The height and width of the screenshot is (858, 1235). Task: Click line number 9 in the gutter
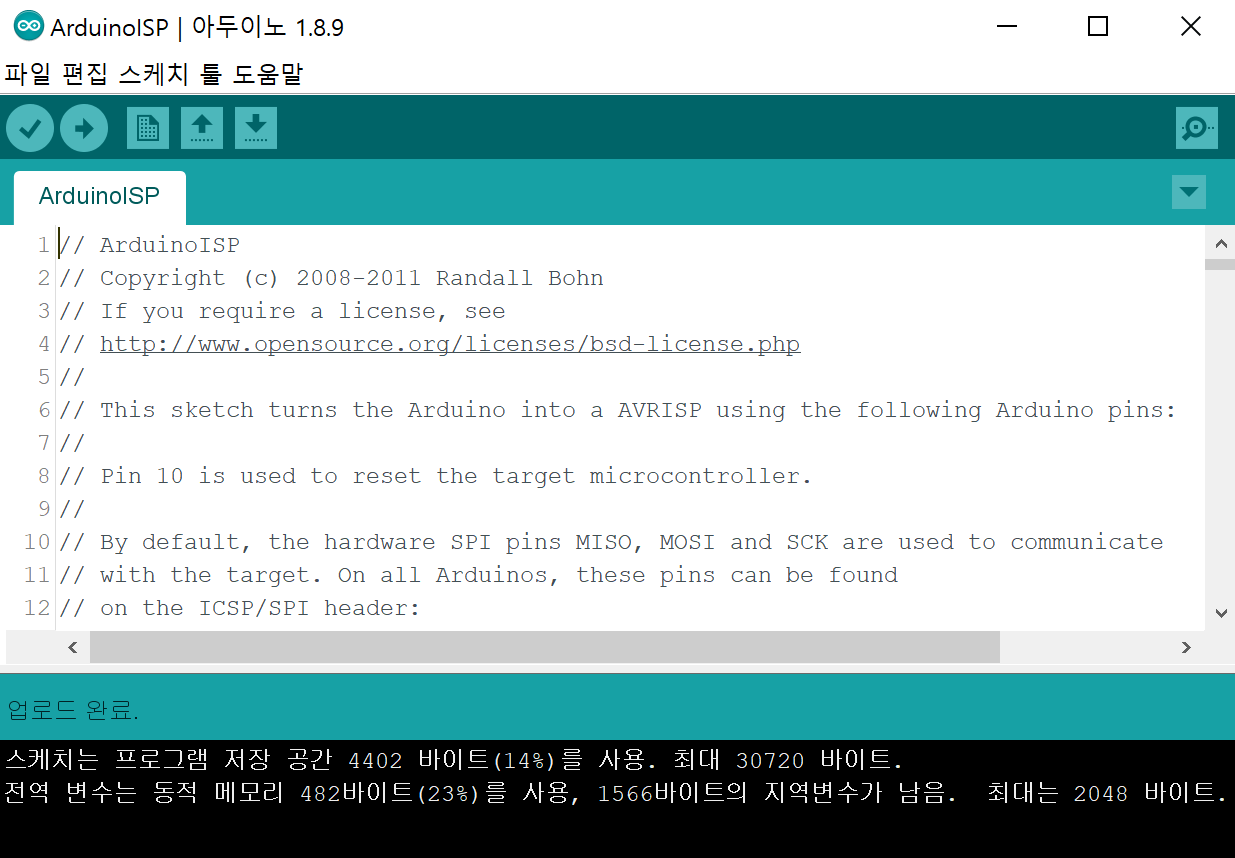click(44, 509)
